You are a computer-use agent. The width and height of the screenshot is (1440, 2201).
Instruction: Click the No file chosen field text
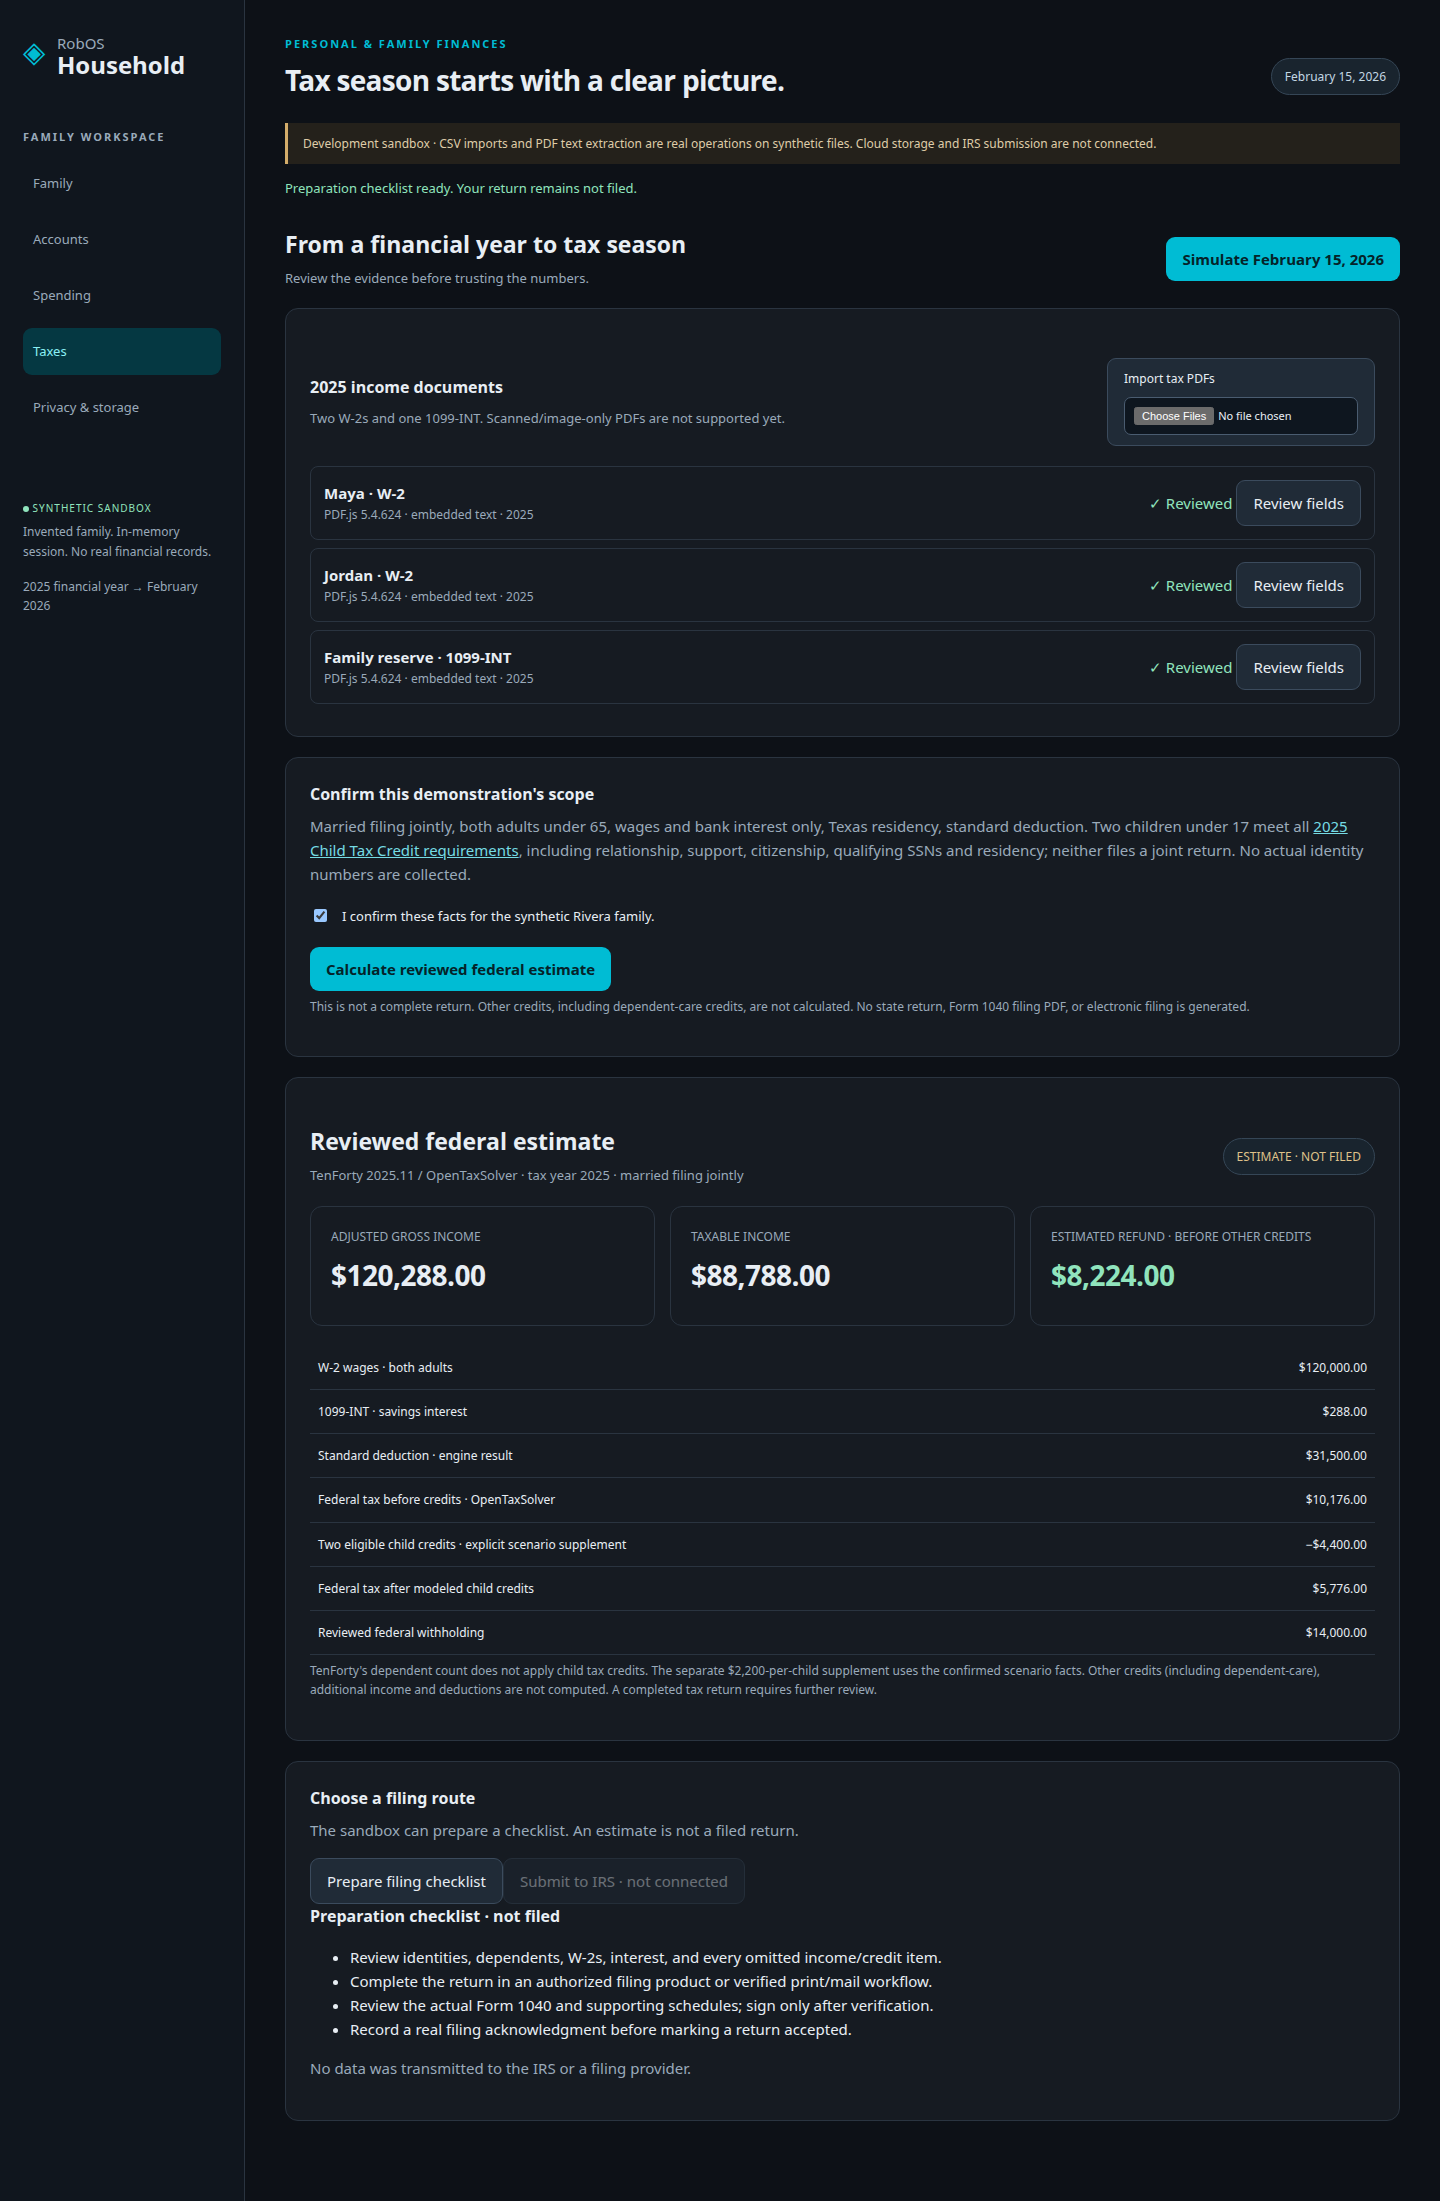(1254, 416)
